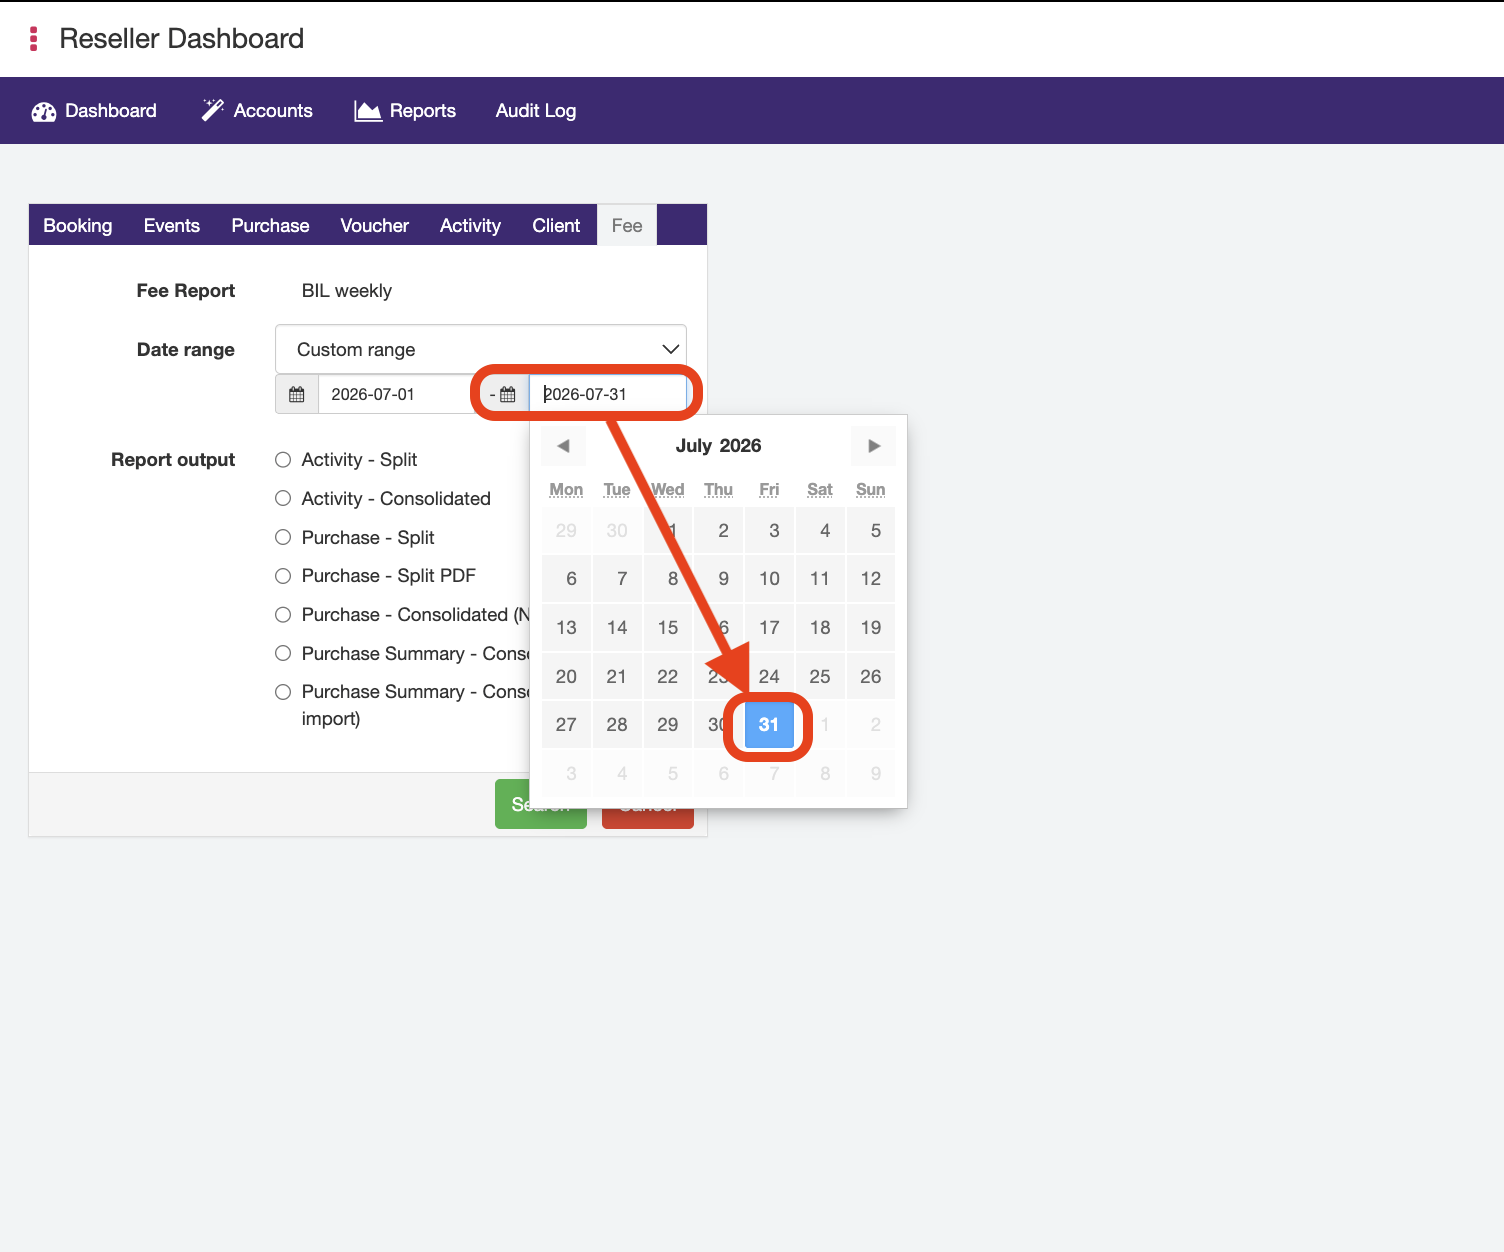Select Activity - Split report output

(283, 460)
